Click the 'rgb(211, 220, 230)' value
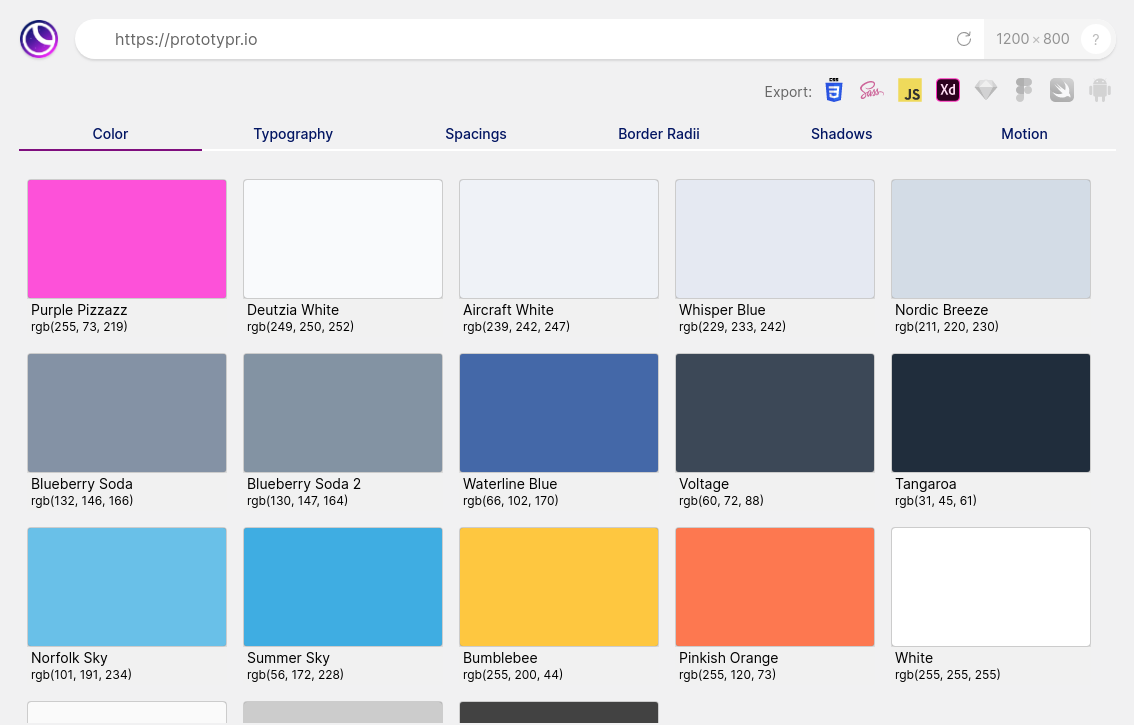 [947, 326]
